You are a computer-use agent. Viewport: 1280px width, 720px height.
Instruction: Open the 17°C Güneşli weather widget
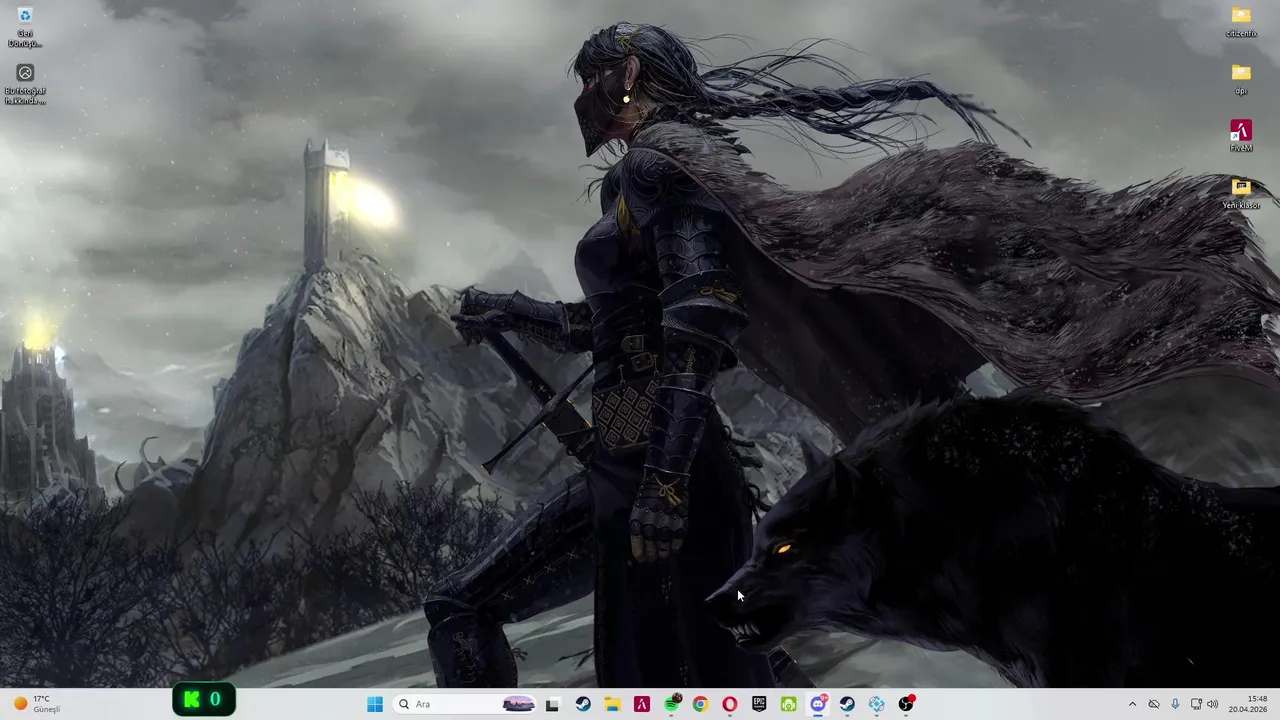point(38,704)
